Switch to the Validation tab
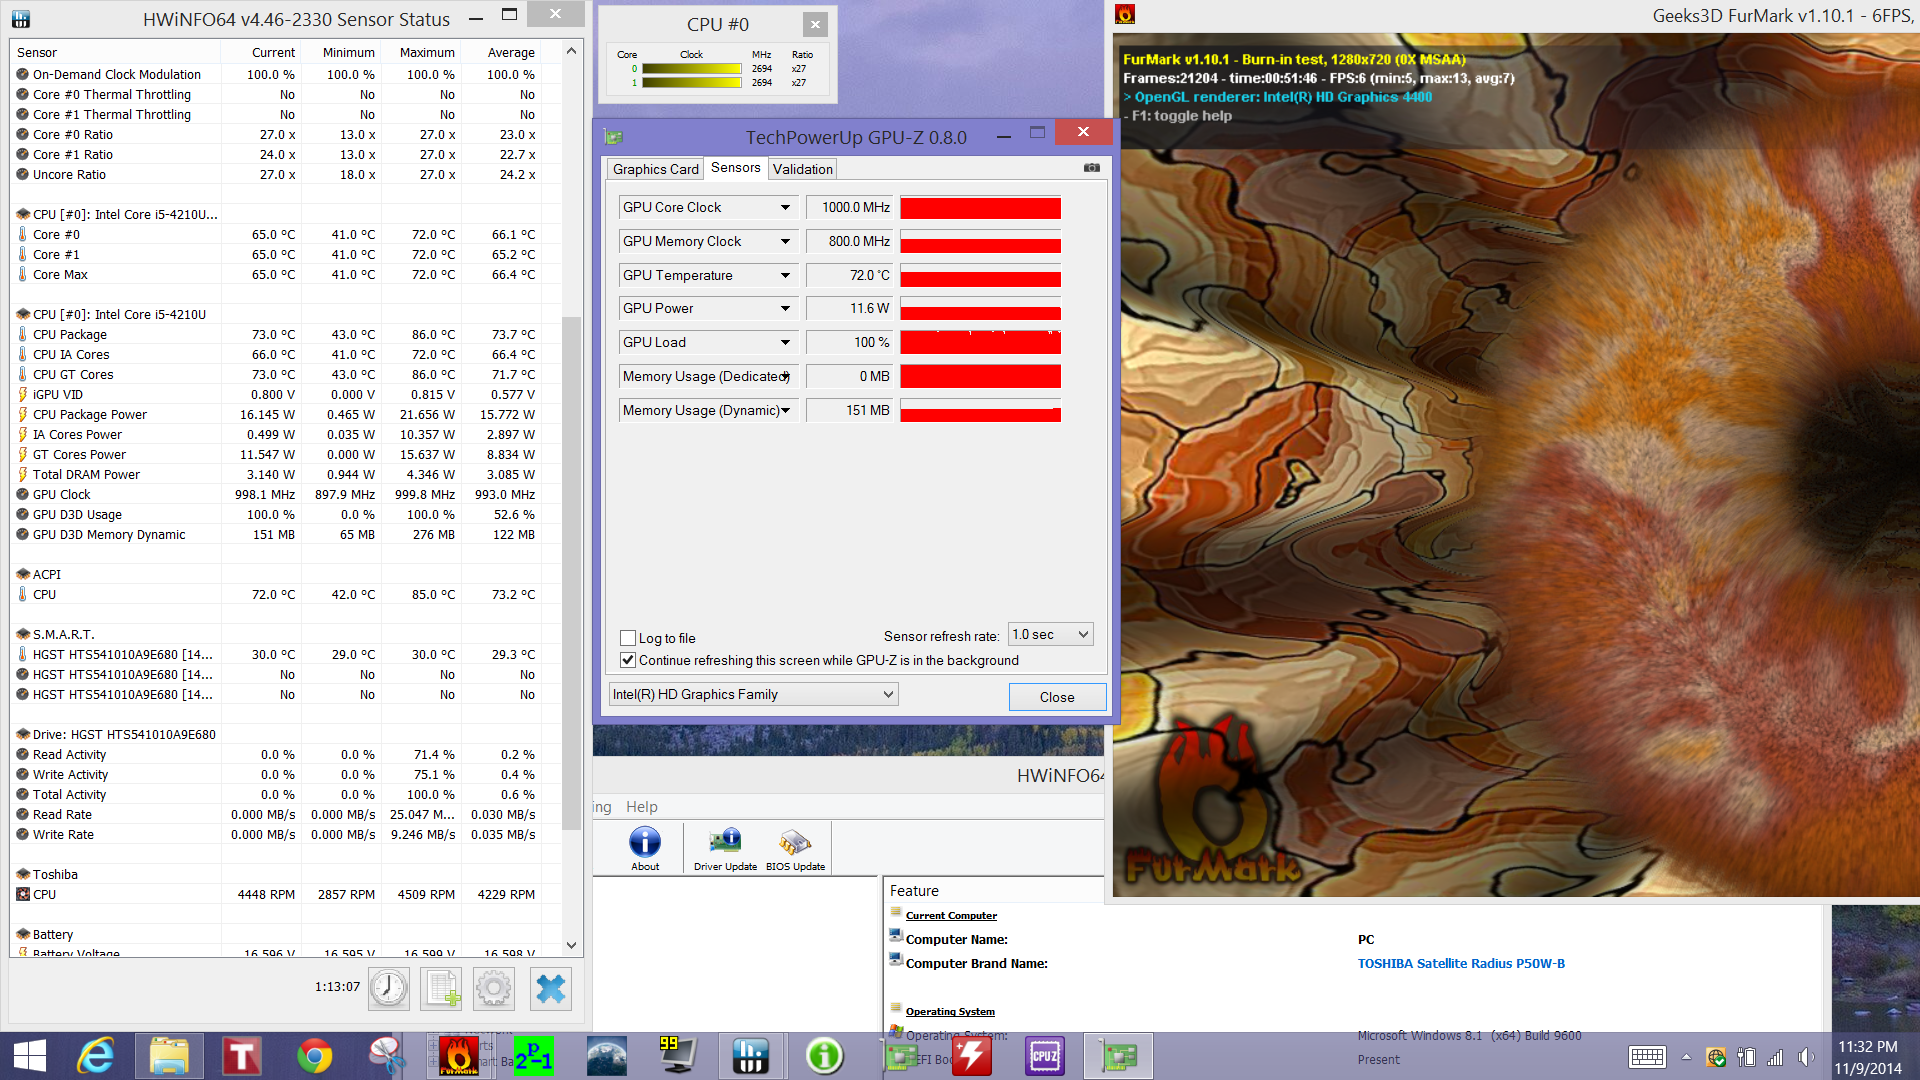Viewport: 1920px width, 1080px height. click(x=802, y=169)
